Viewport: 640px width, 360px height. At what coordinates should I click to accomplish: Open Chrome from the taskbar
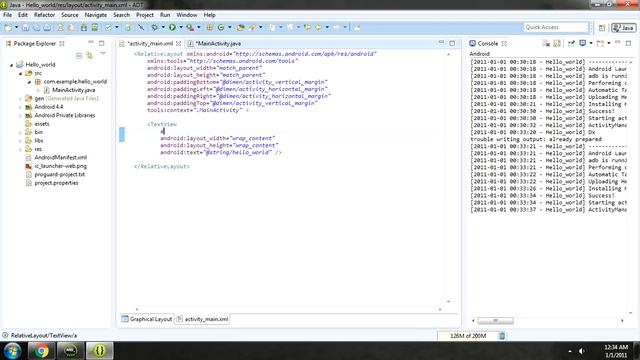click(41, 351)
